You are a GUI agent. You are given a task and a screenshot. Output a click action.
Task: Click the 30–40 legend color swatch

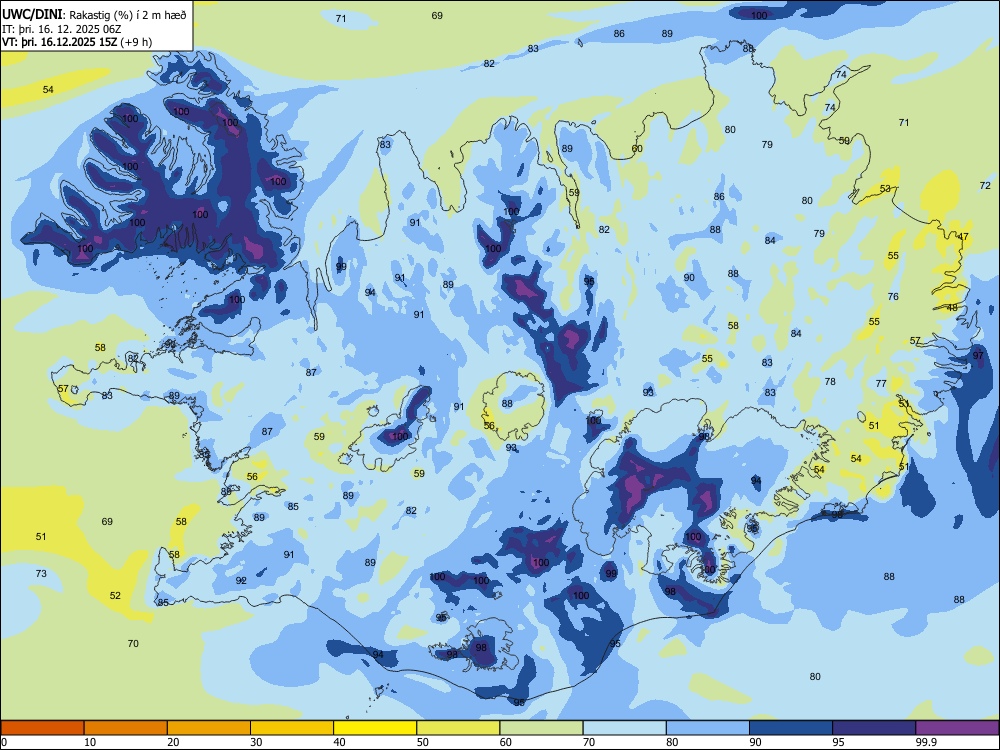pos(292,728)
